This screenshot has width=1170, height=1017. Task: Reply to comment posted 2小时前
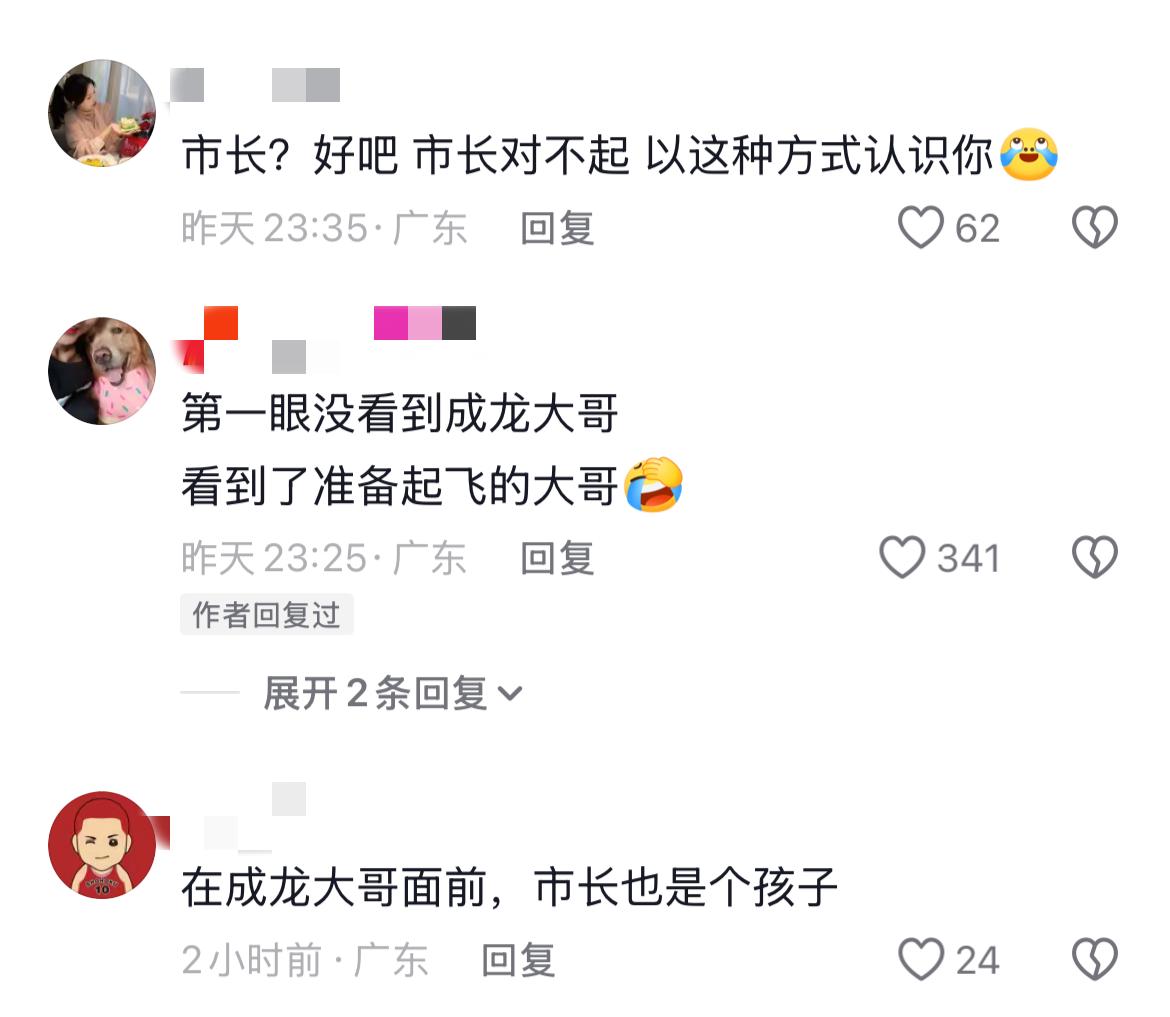coord(518,960)
